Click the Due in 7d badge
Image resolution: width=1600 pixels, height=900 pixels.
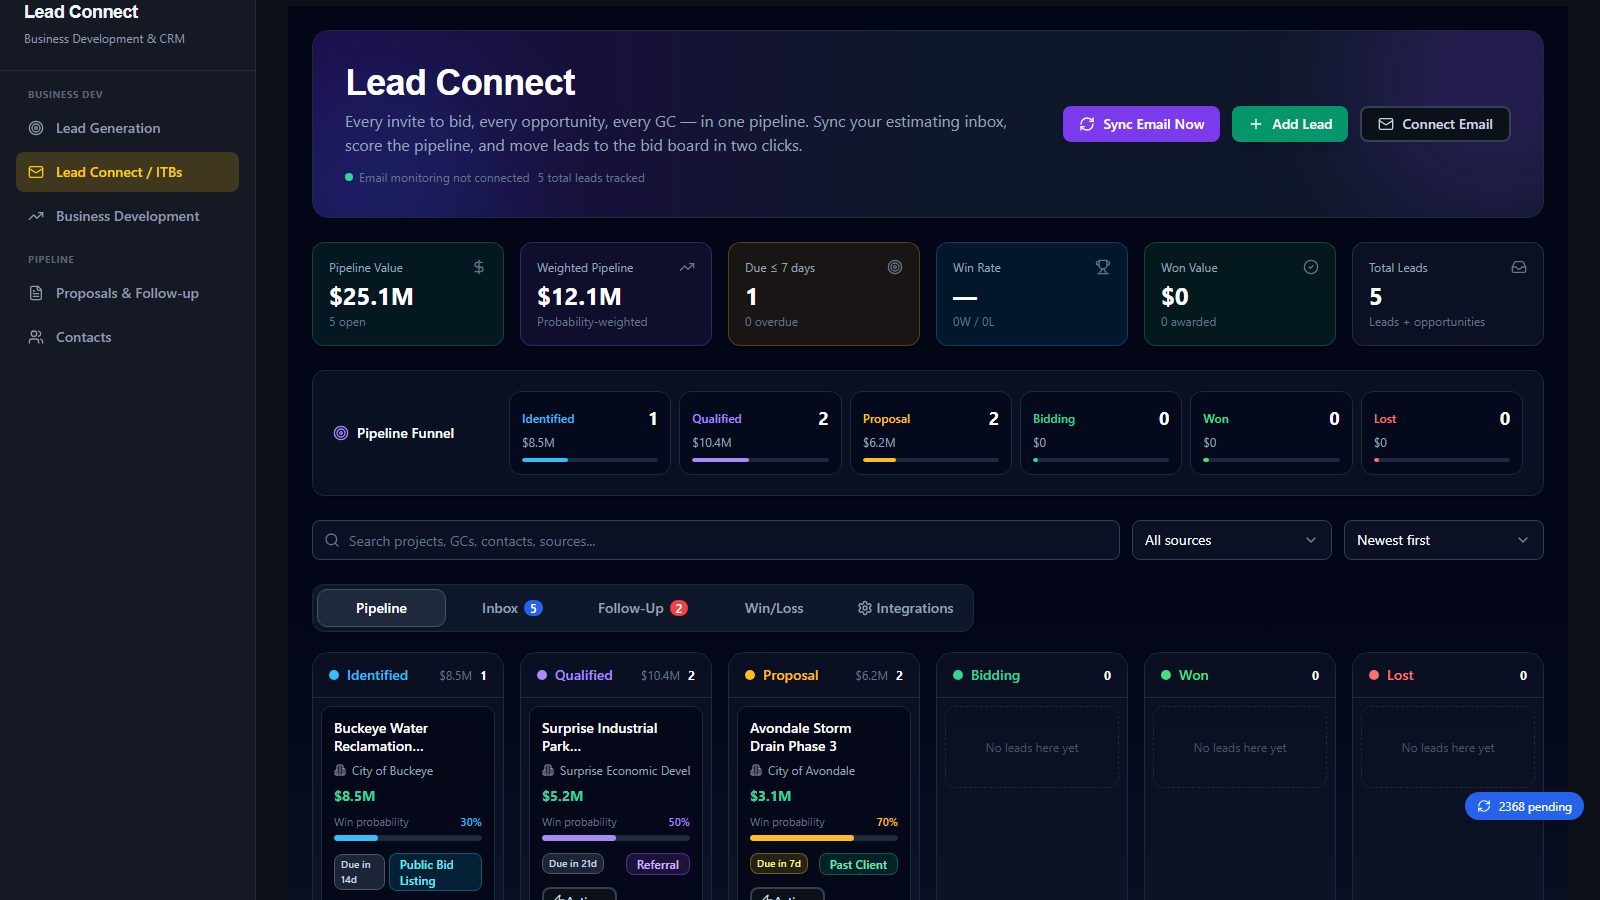[779, 864]
